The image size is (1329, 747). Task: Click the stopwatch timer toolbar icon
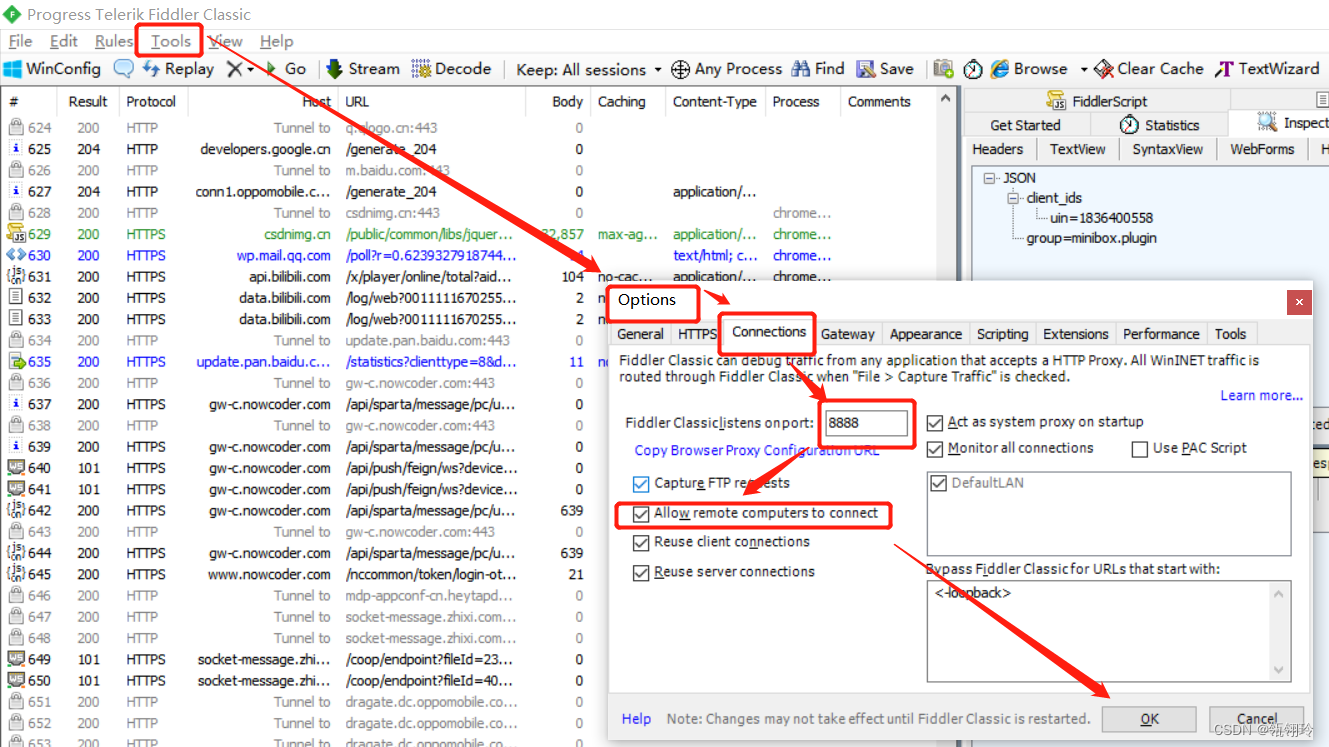coord(973,69)
